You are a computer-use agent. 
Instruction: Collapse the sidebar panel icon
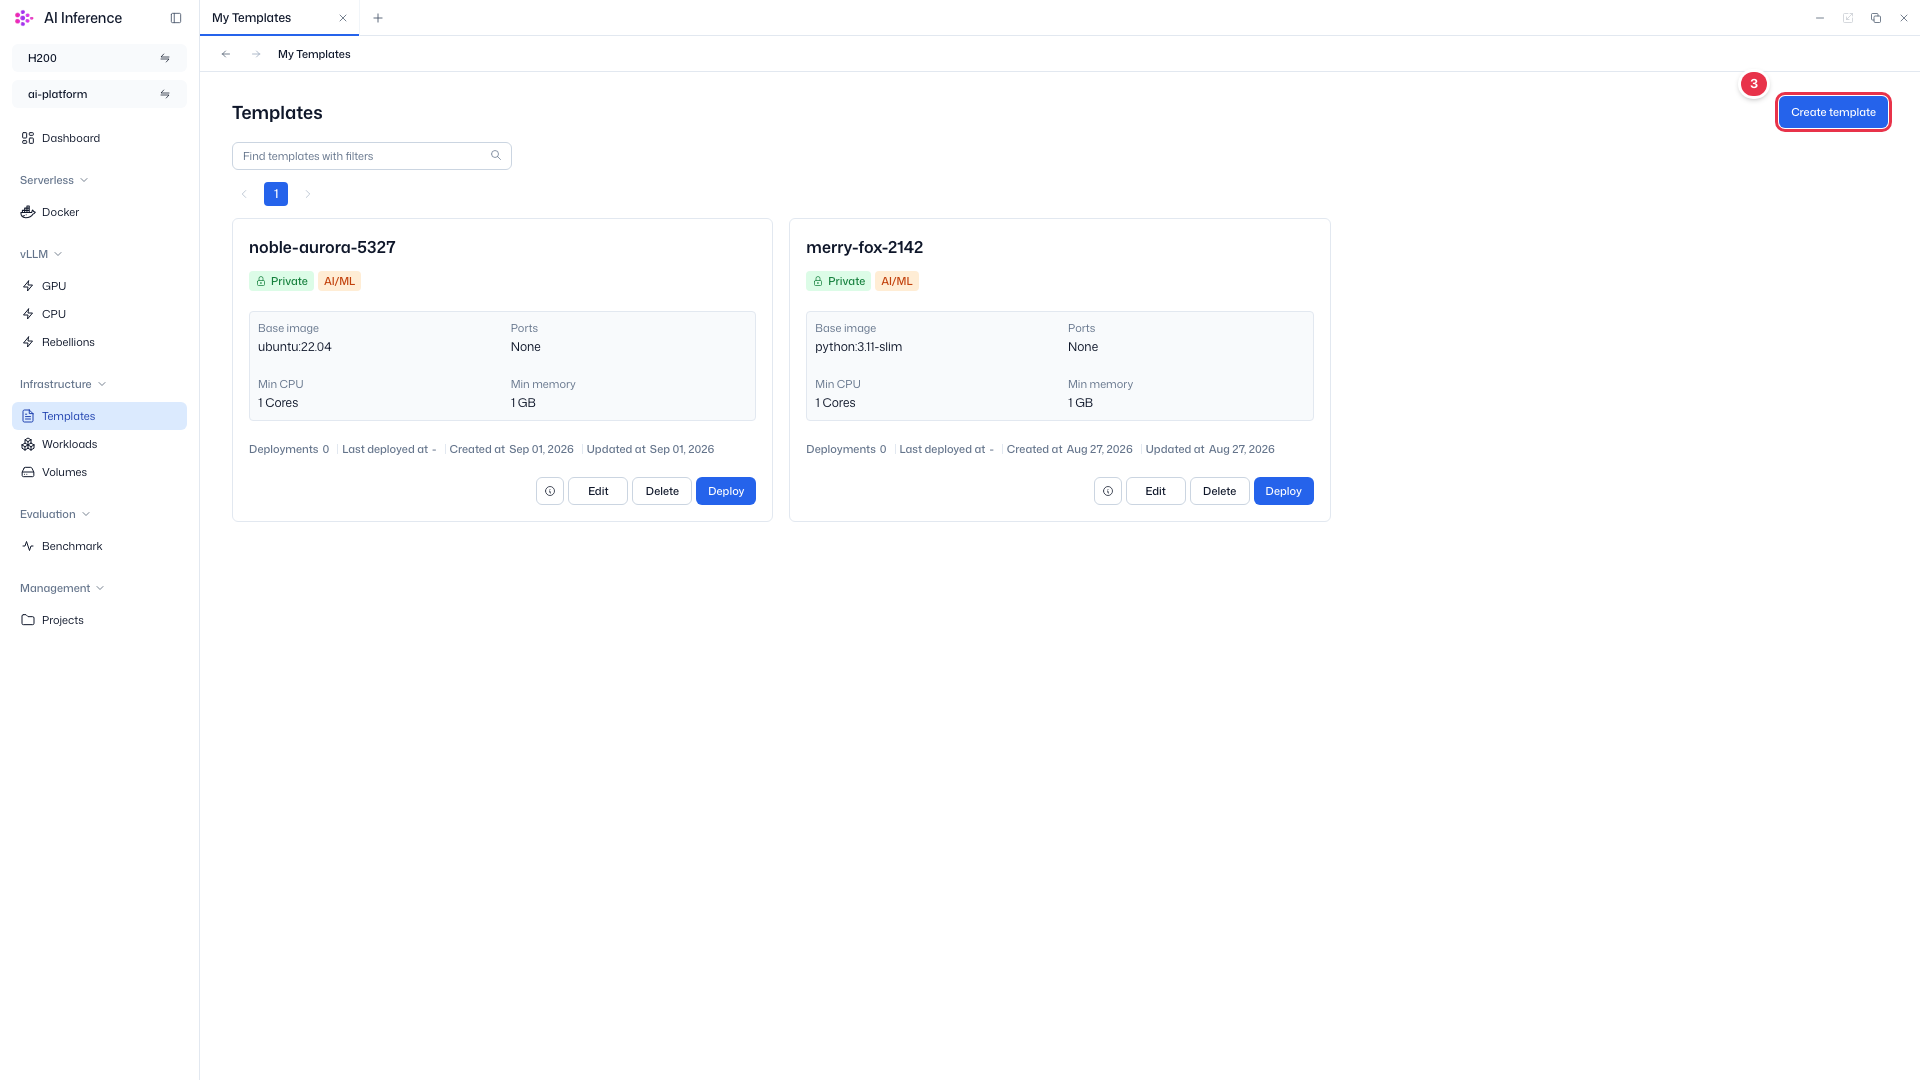176,18
